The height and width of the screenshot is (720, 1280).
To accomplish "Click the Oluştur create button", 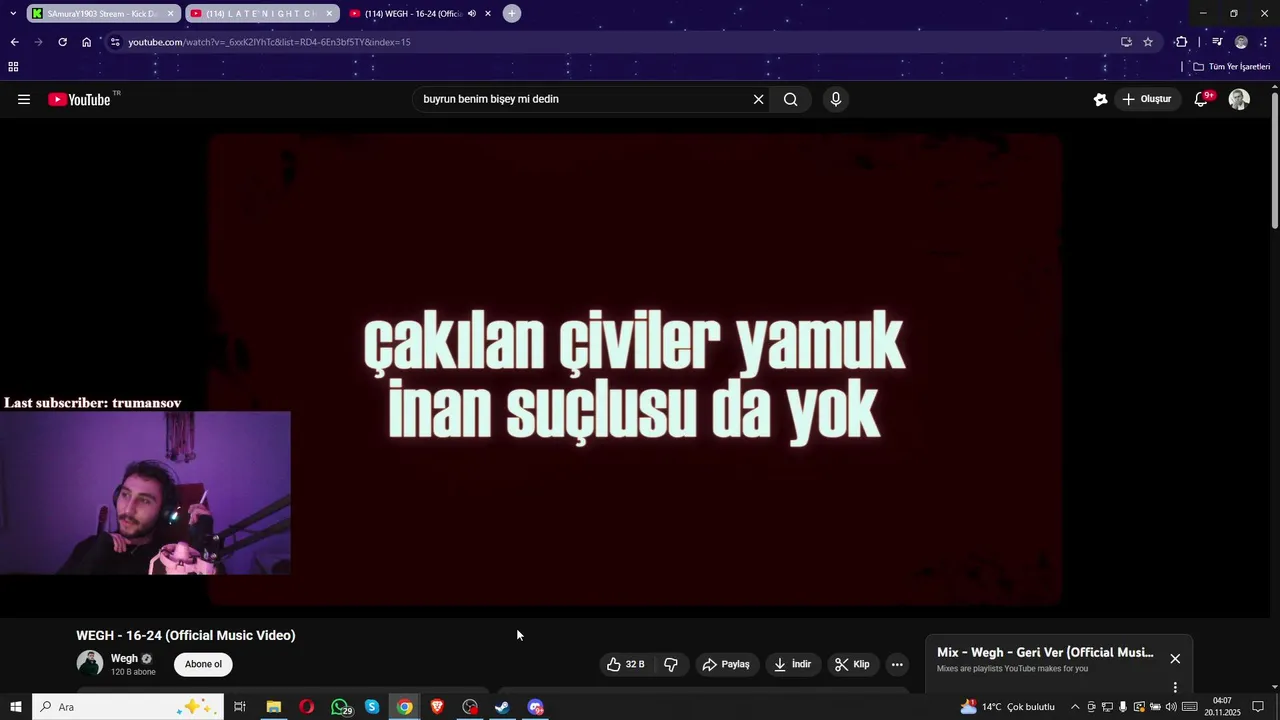I will [1146, 99].
